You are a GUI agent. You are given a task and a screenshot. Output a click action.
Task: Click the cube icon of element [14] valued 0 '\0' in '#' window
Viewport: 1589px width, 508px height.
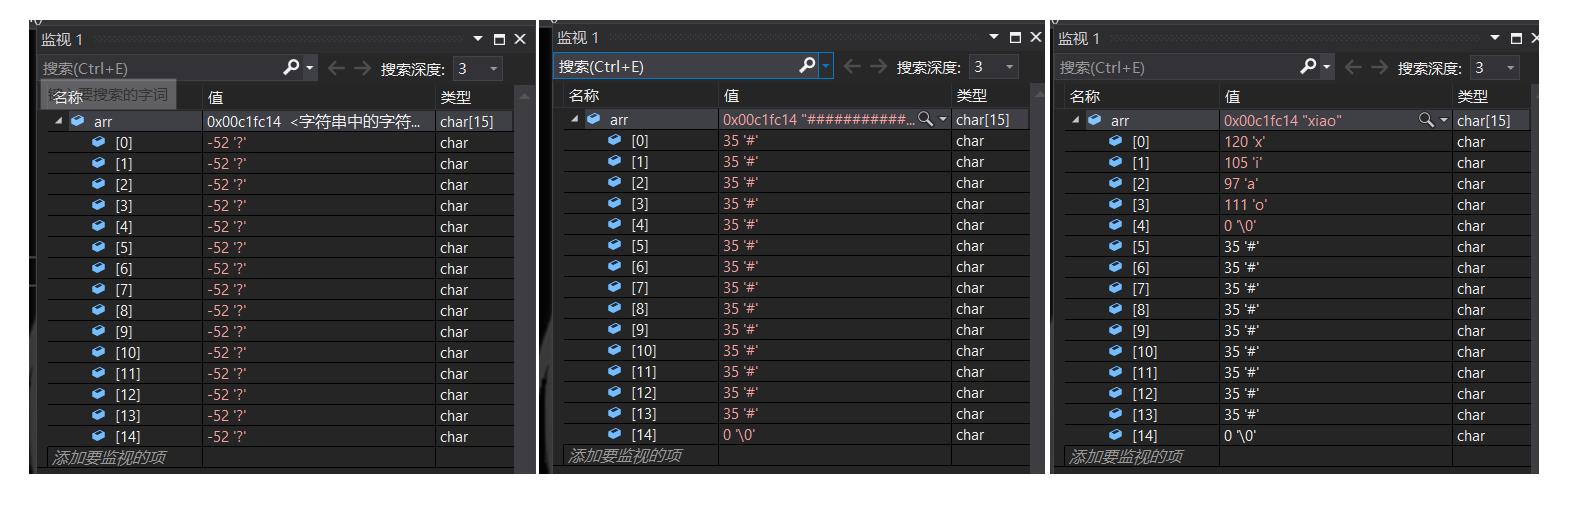coord(615,434)
